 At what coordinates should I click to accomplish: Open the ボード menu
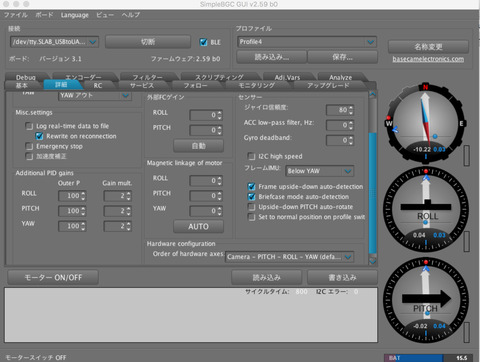click(x=44, y=15)
